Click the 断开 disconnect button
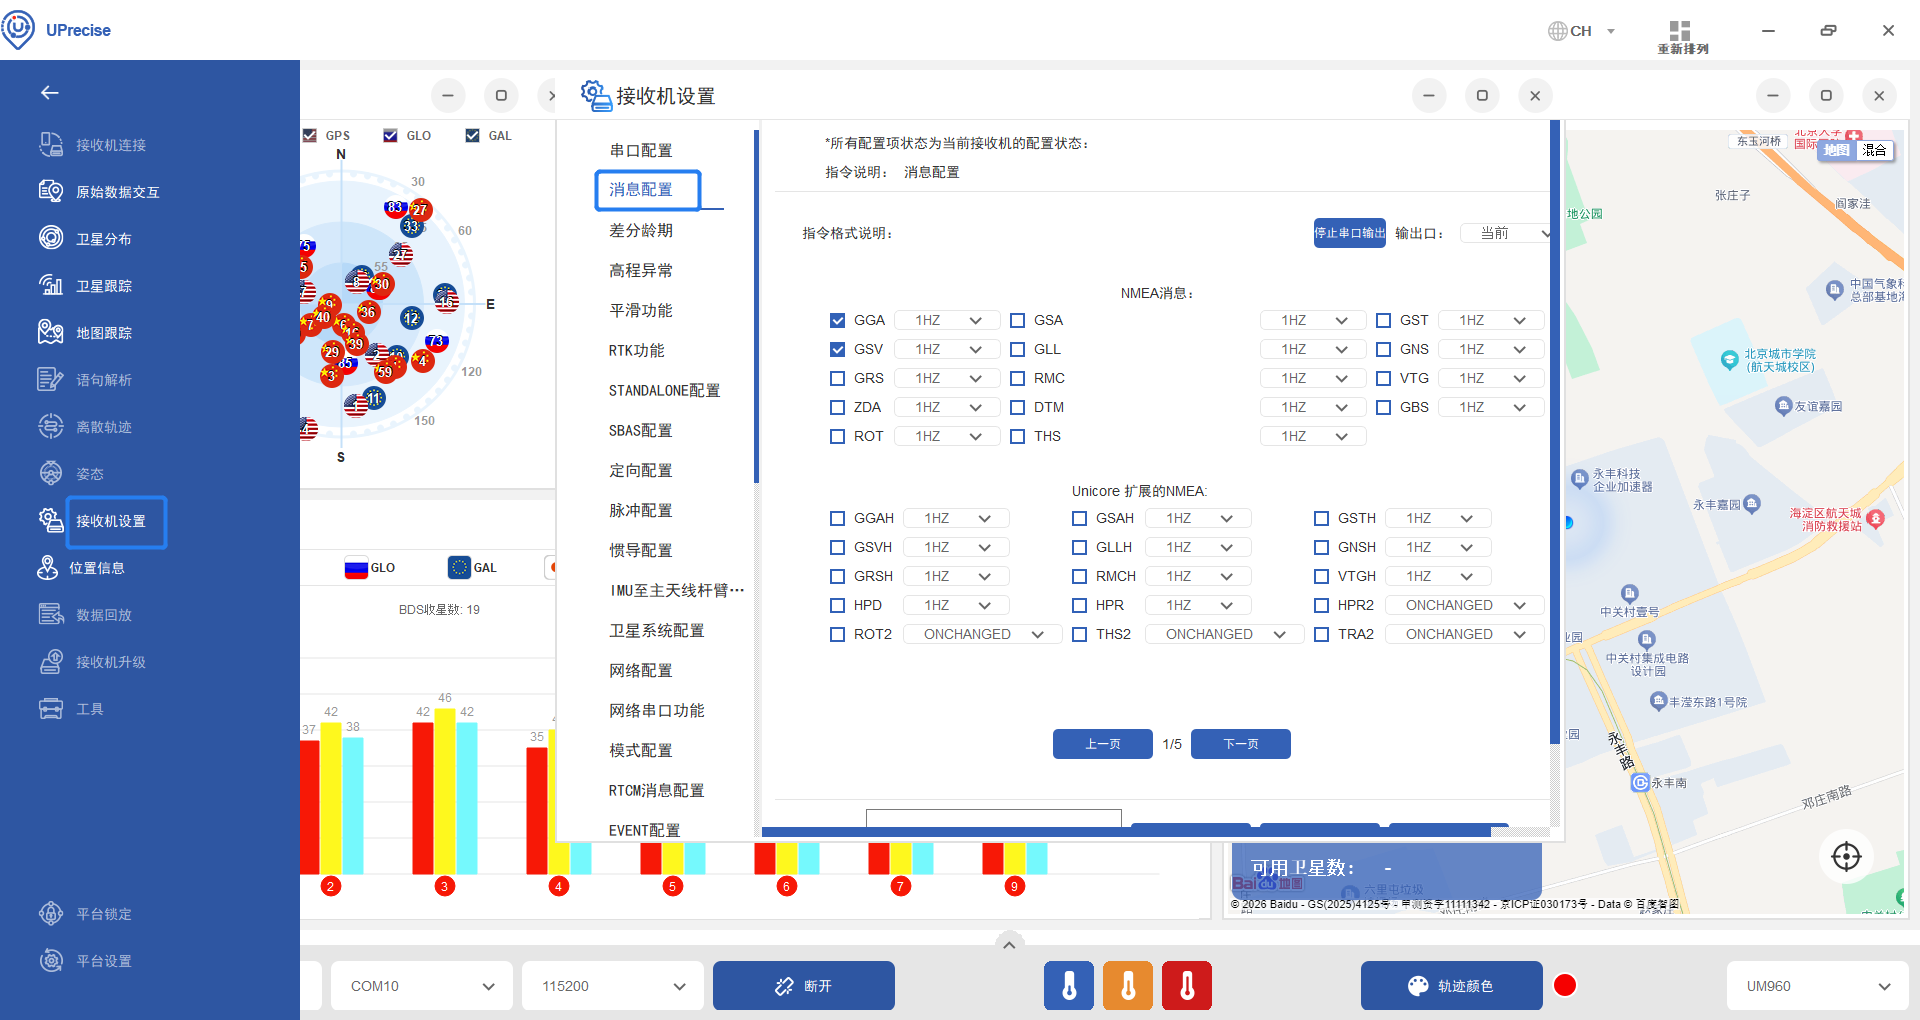This screenshot has width=1920, height=1020. (x=803, y=986)
